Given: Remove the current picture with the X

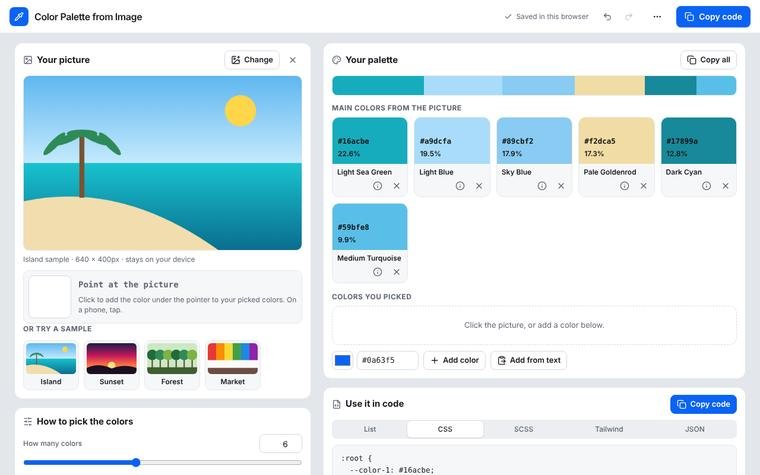Looking at the screenshot, I should (293, 60).
